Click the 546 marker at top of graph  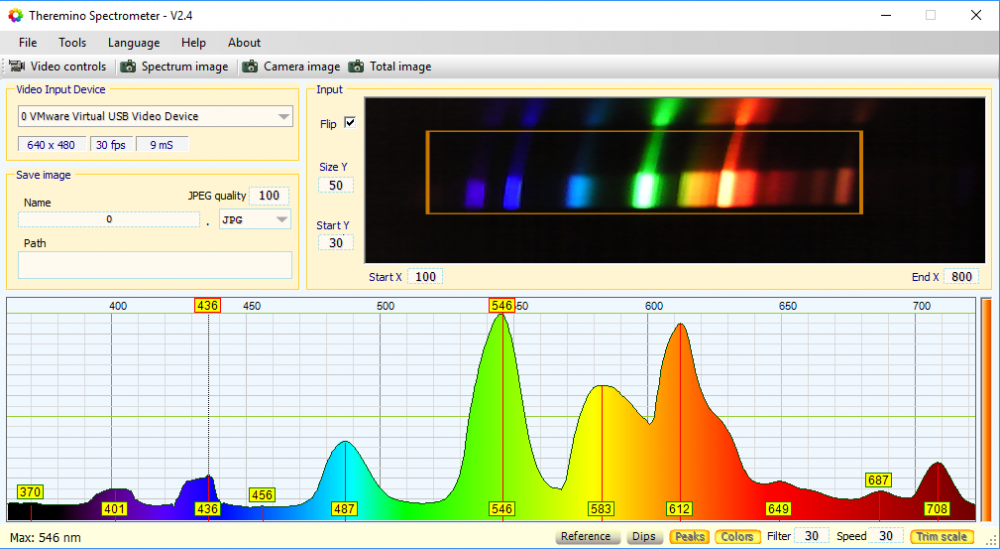click(x=502, y=305)
